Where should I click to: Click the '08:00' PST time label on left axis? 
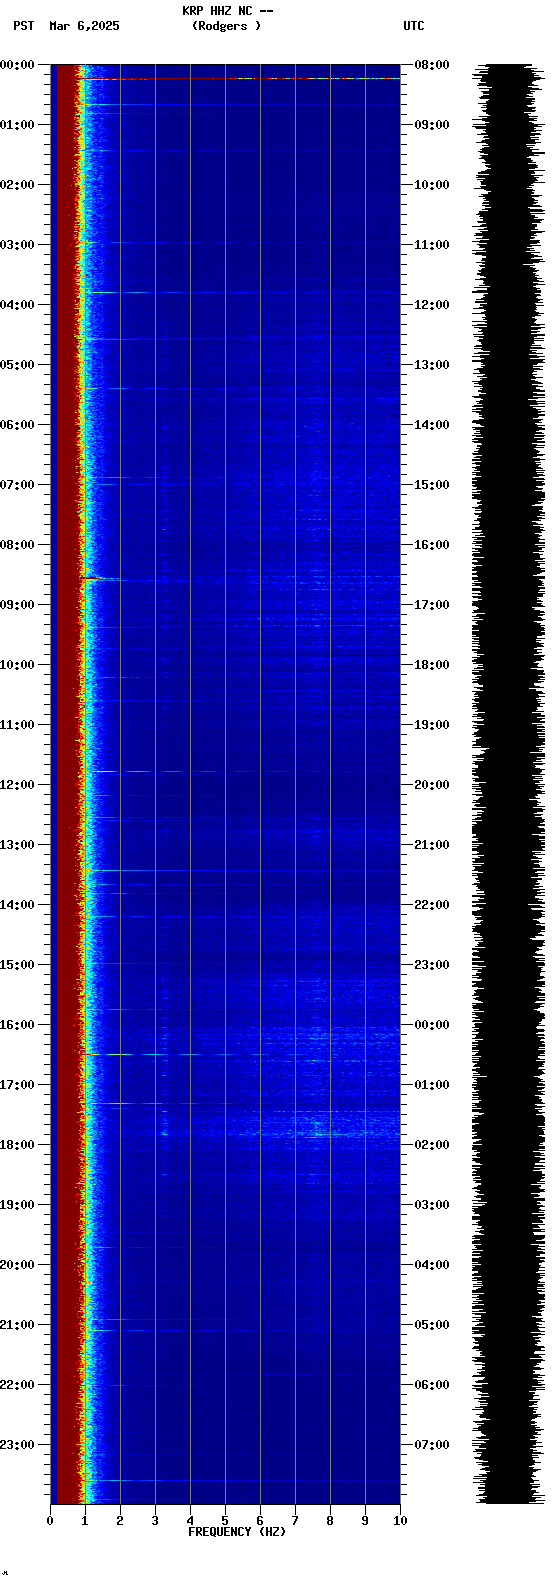pyautogui.click(x=18, y=545)
